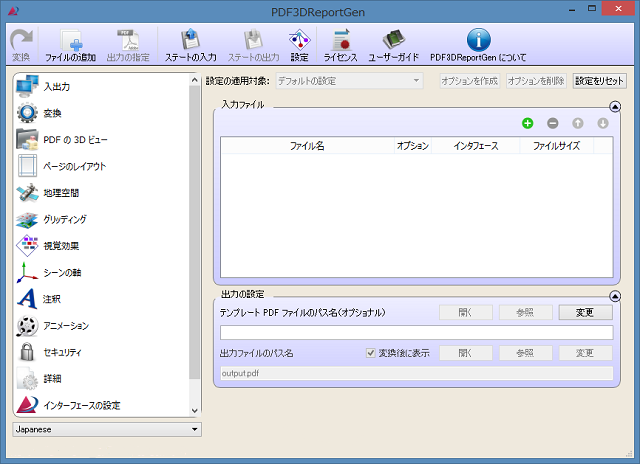Click the ファイル名 column header
The width and height of the screenshot is (640, 464).
pyautogui.click(x=306, y=146)
